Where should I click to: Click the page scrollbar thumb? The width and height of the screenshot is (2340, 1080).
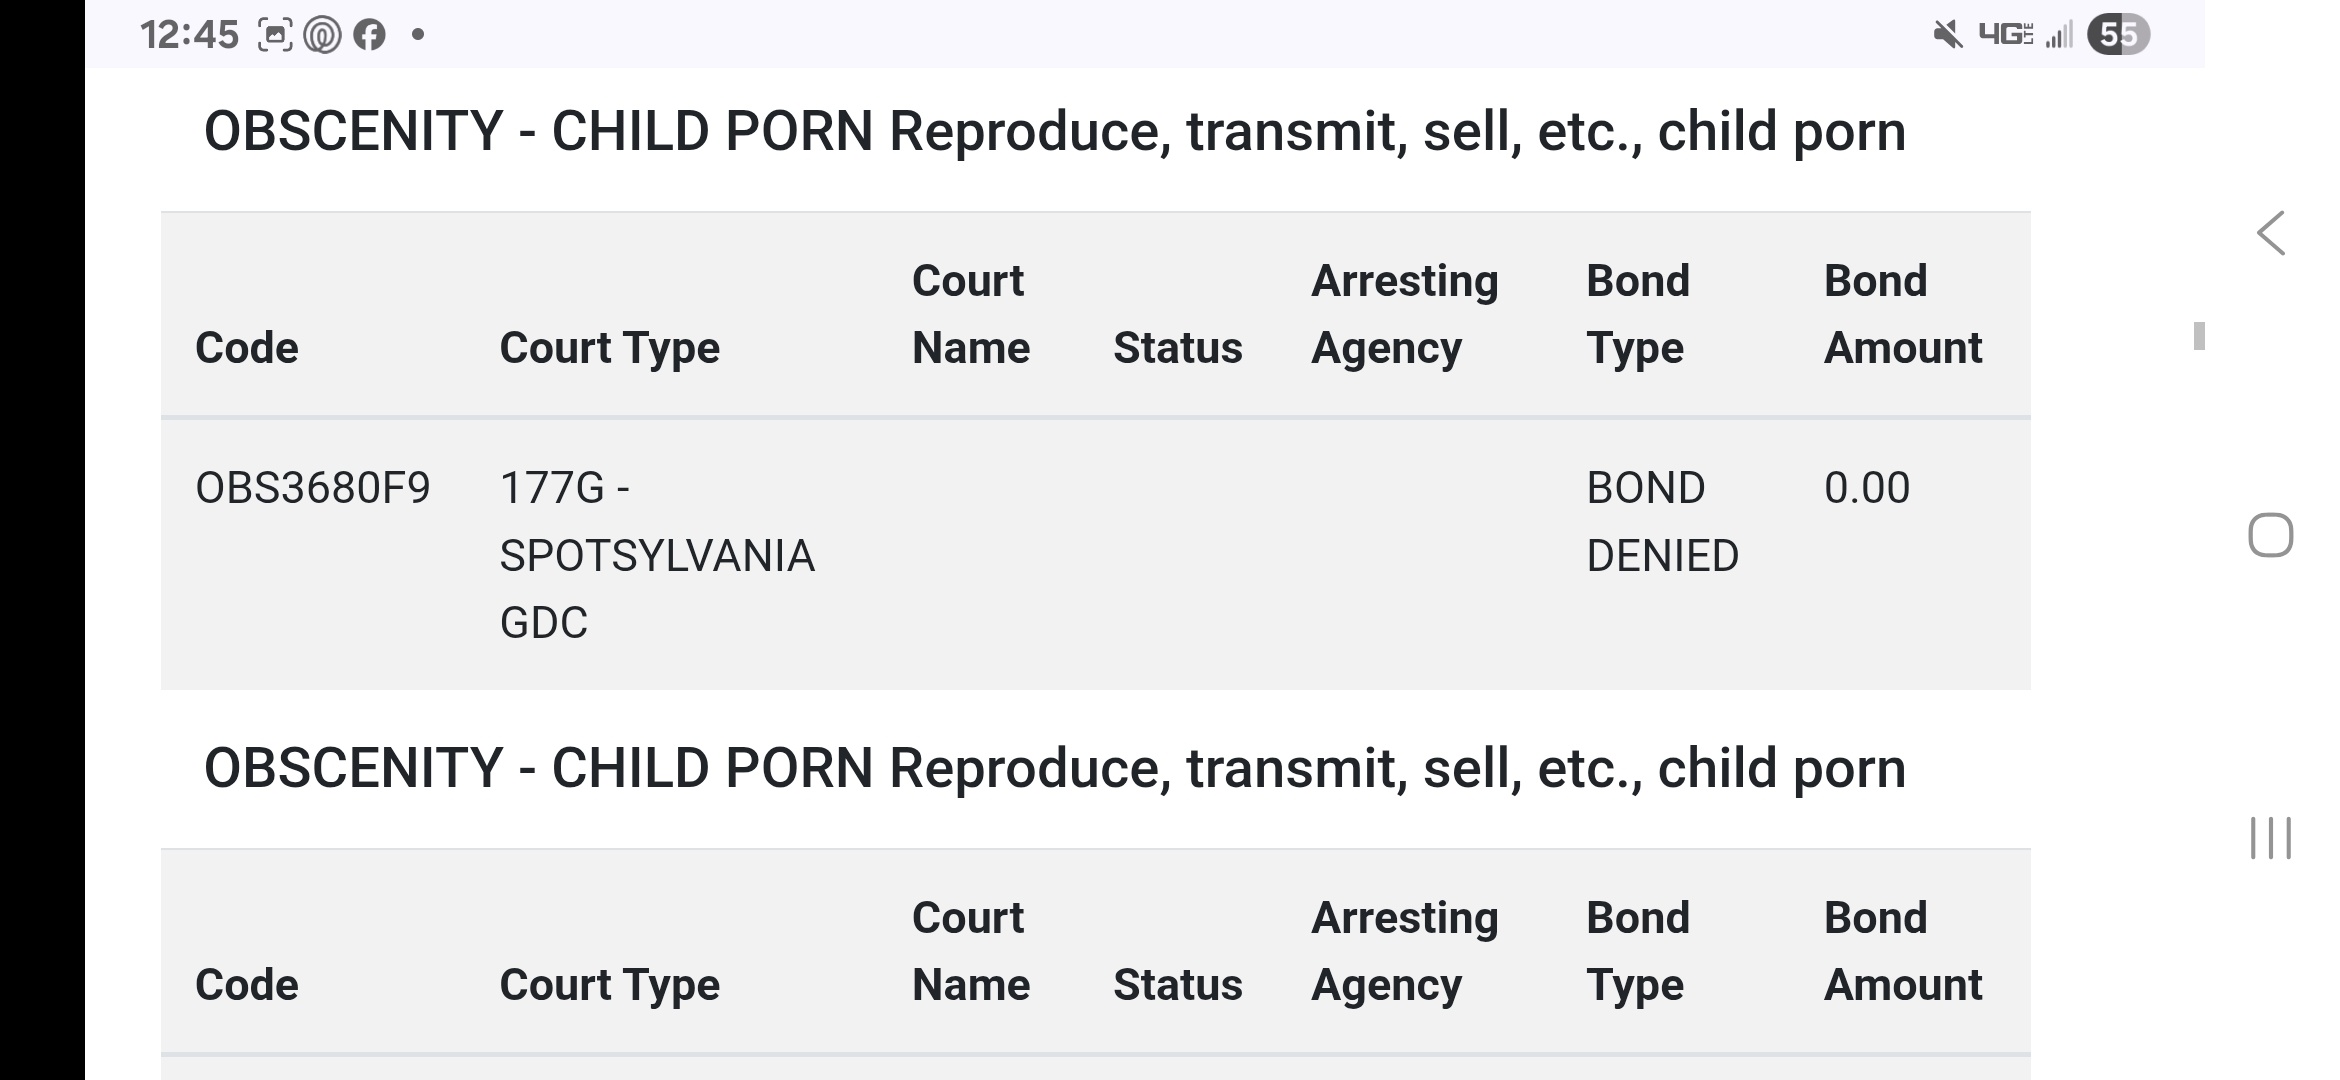[x=2199, y=336]
